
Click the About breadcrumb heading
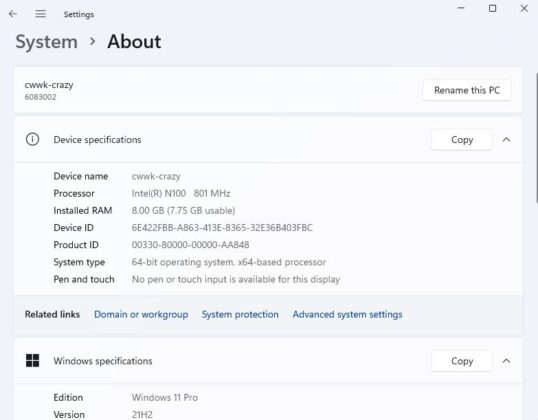pos(134,42)
